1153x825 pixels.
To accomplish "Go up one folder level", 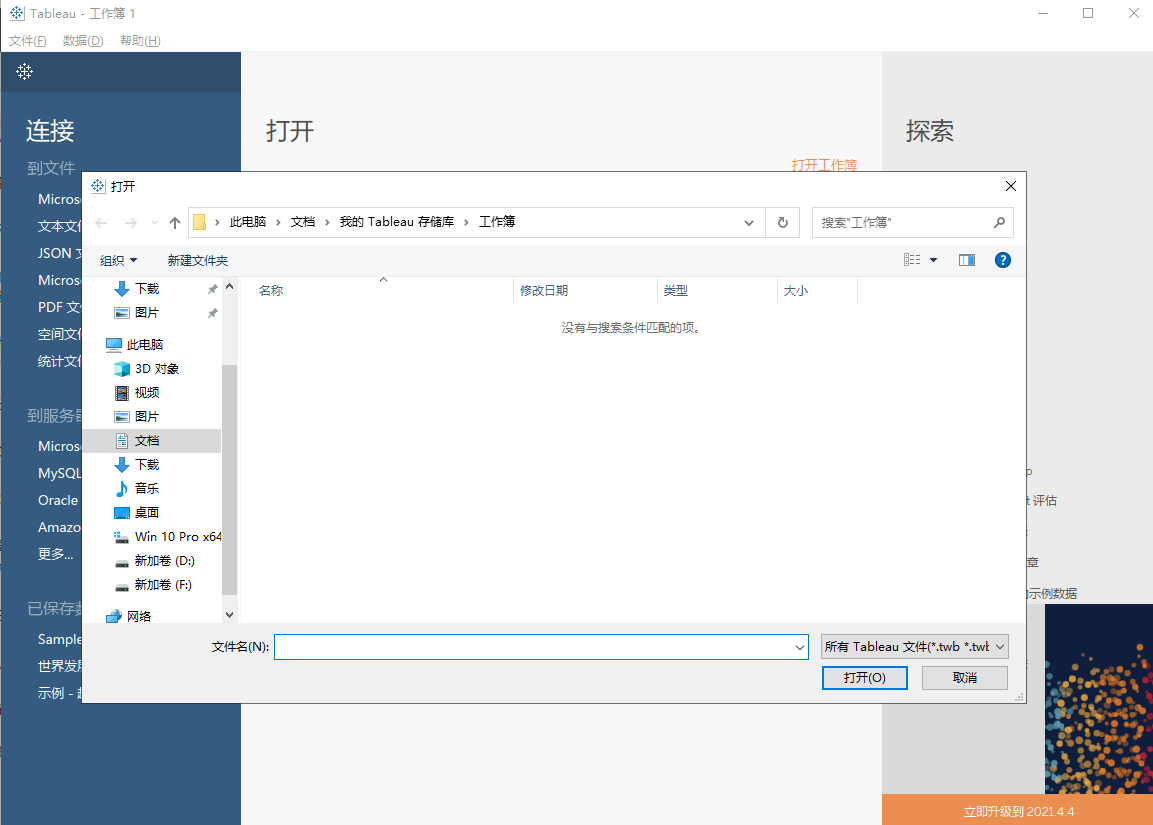I will [174, 223].
